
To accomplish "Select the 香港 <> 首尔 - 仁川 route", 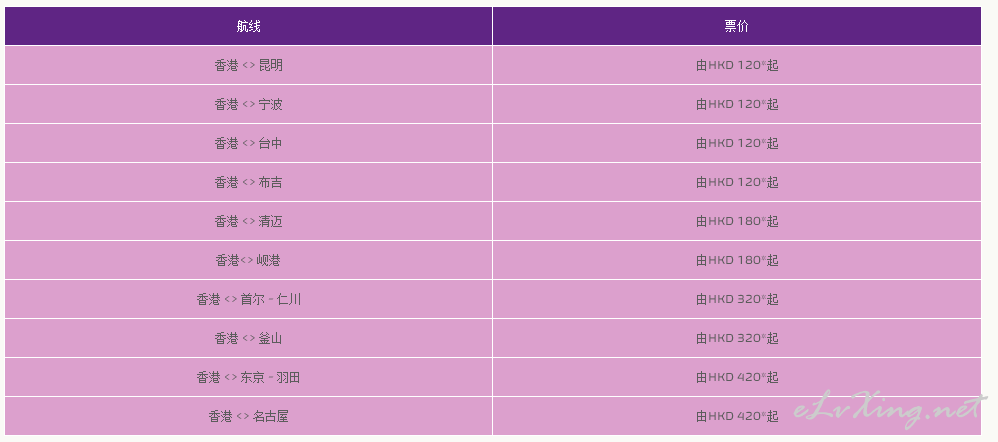I will pos(248,299).
